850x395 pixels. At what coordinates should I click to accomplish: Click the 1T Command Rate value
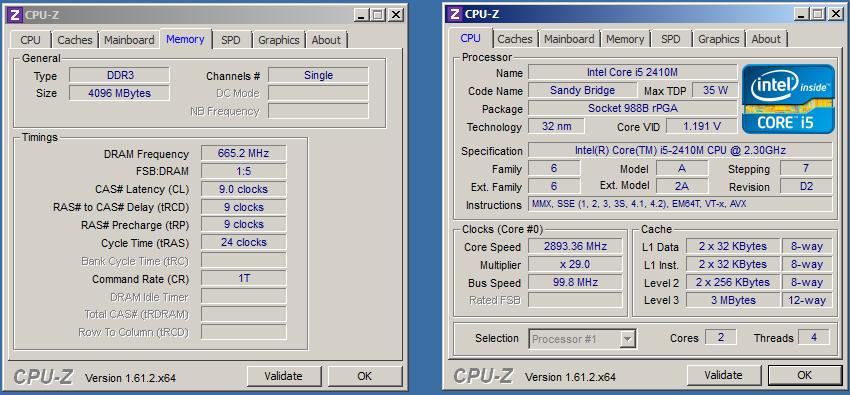[x=243, y=279]
